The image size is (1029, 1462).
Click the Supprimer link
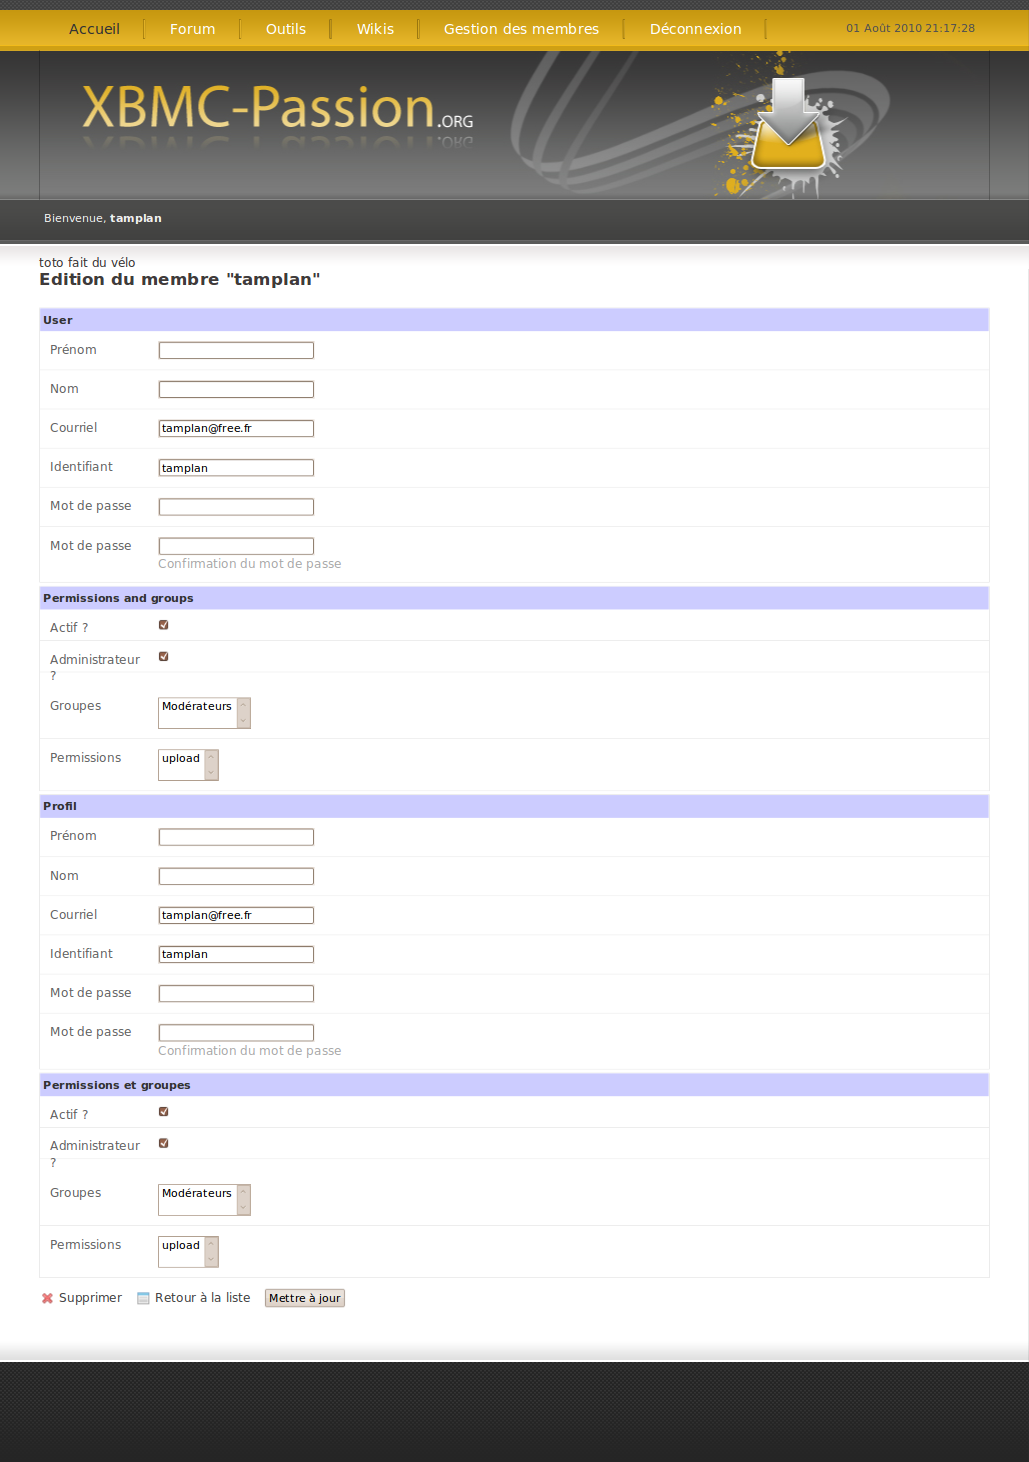pyautogui.click(x=90, y=1298)
